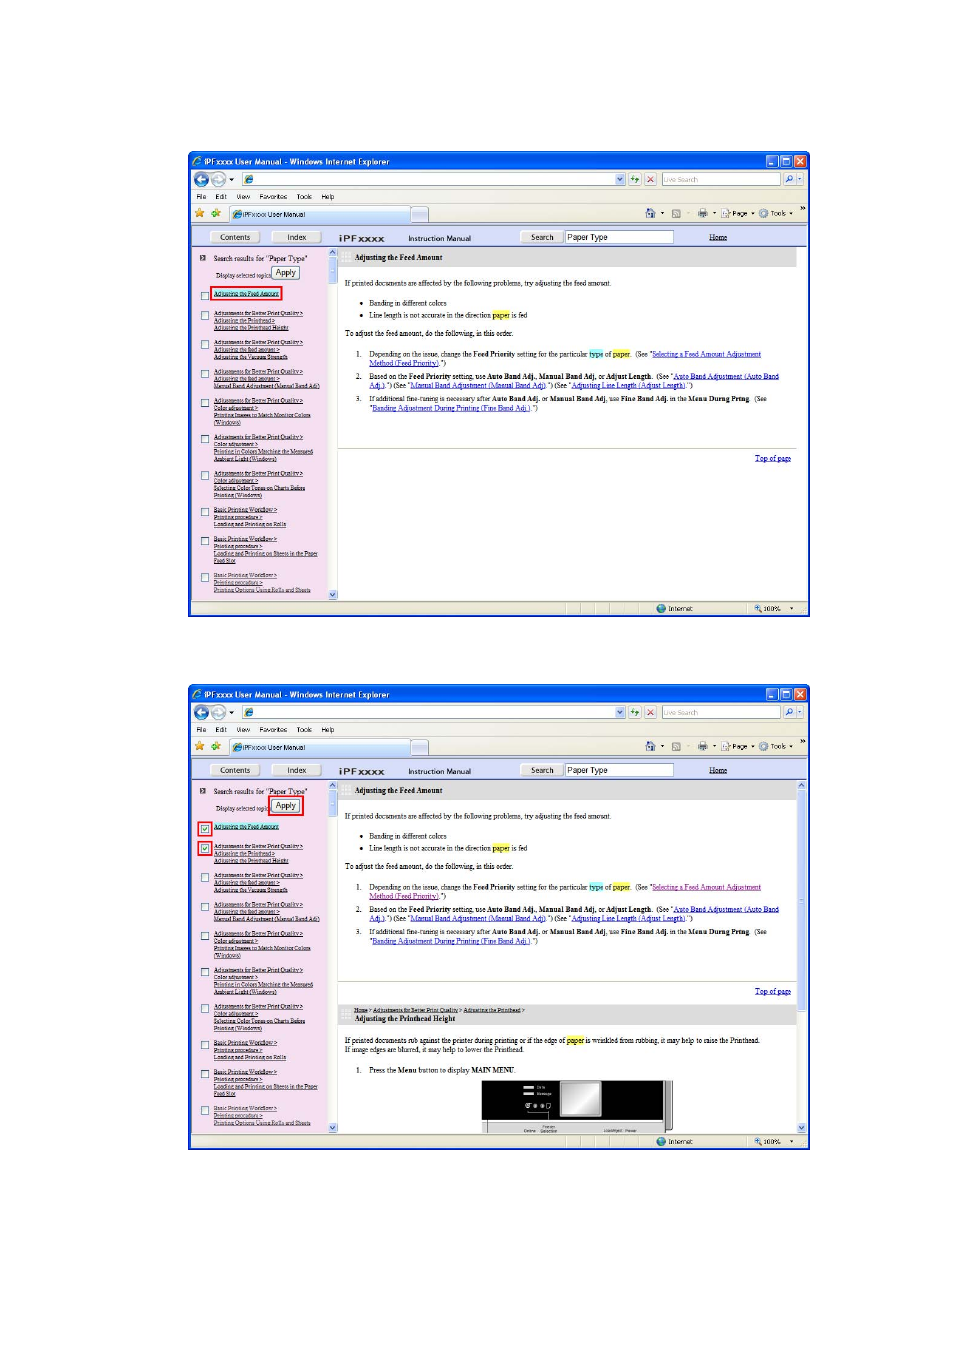Click the Contents button in upper window
The height and width of the screenshot is (1350, 954).
(x=235, y=238)
